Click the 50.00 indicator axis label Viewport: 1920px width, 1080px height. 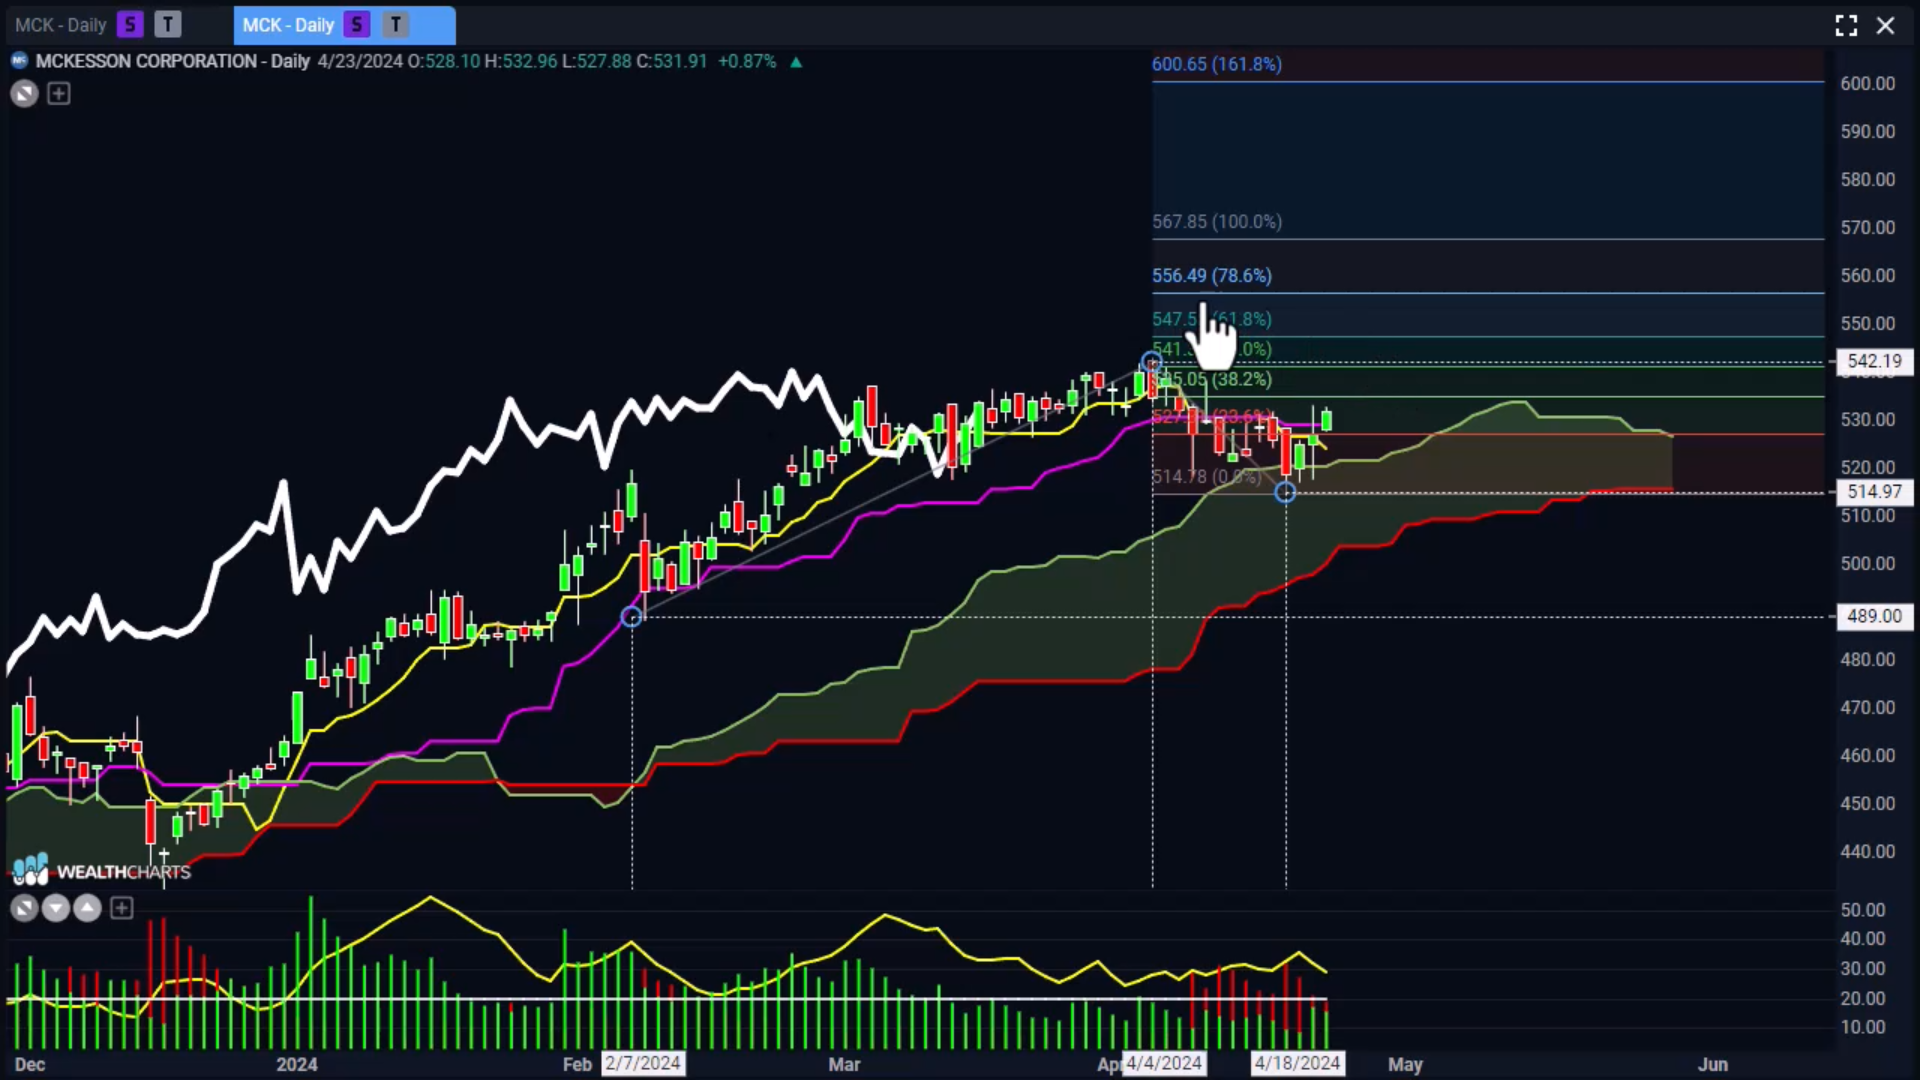pyautogui.click(x=1862, y=910)
